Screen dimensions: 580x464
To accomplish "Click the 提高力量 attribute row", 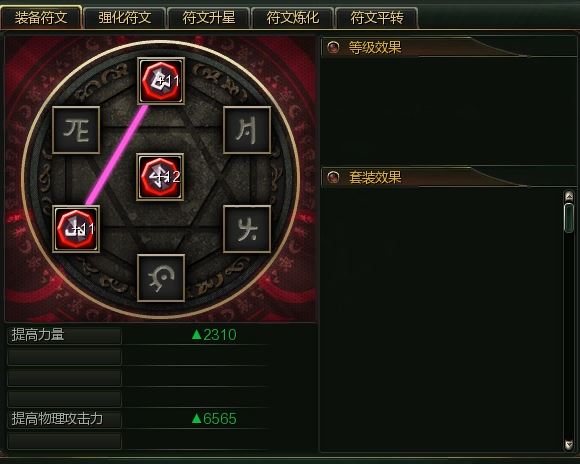I will coord(139,335).
